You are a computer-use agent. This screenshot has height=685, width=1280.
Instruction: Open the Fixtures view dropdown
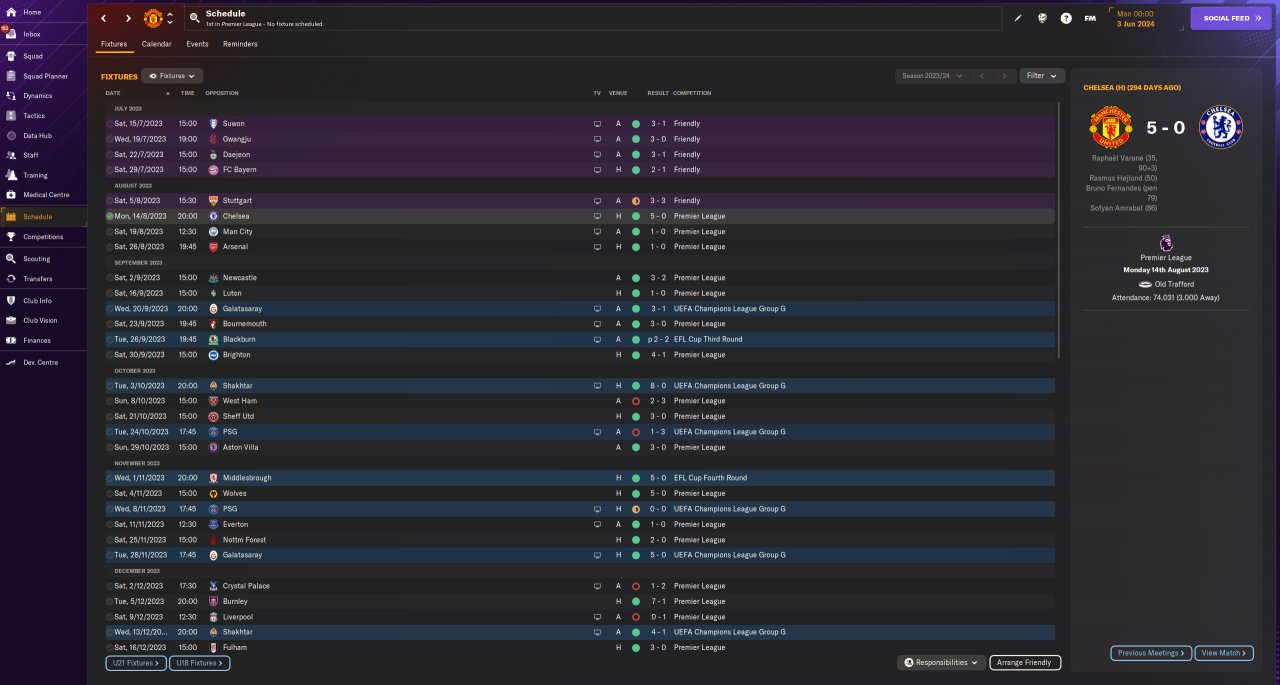pos(173,75)
